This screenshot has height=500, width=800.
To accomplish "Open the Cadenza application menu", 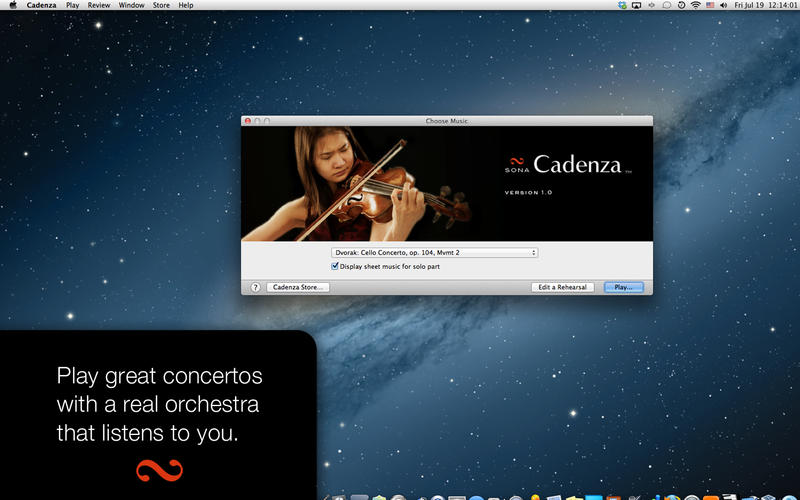I will coord(41,5).
